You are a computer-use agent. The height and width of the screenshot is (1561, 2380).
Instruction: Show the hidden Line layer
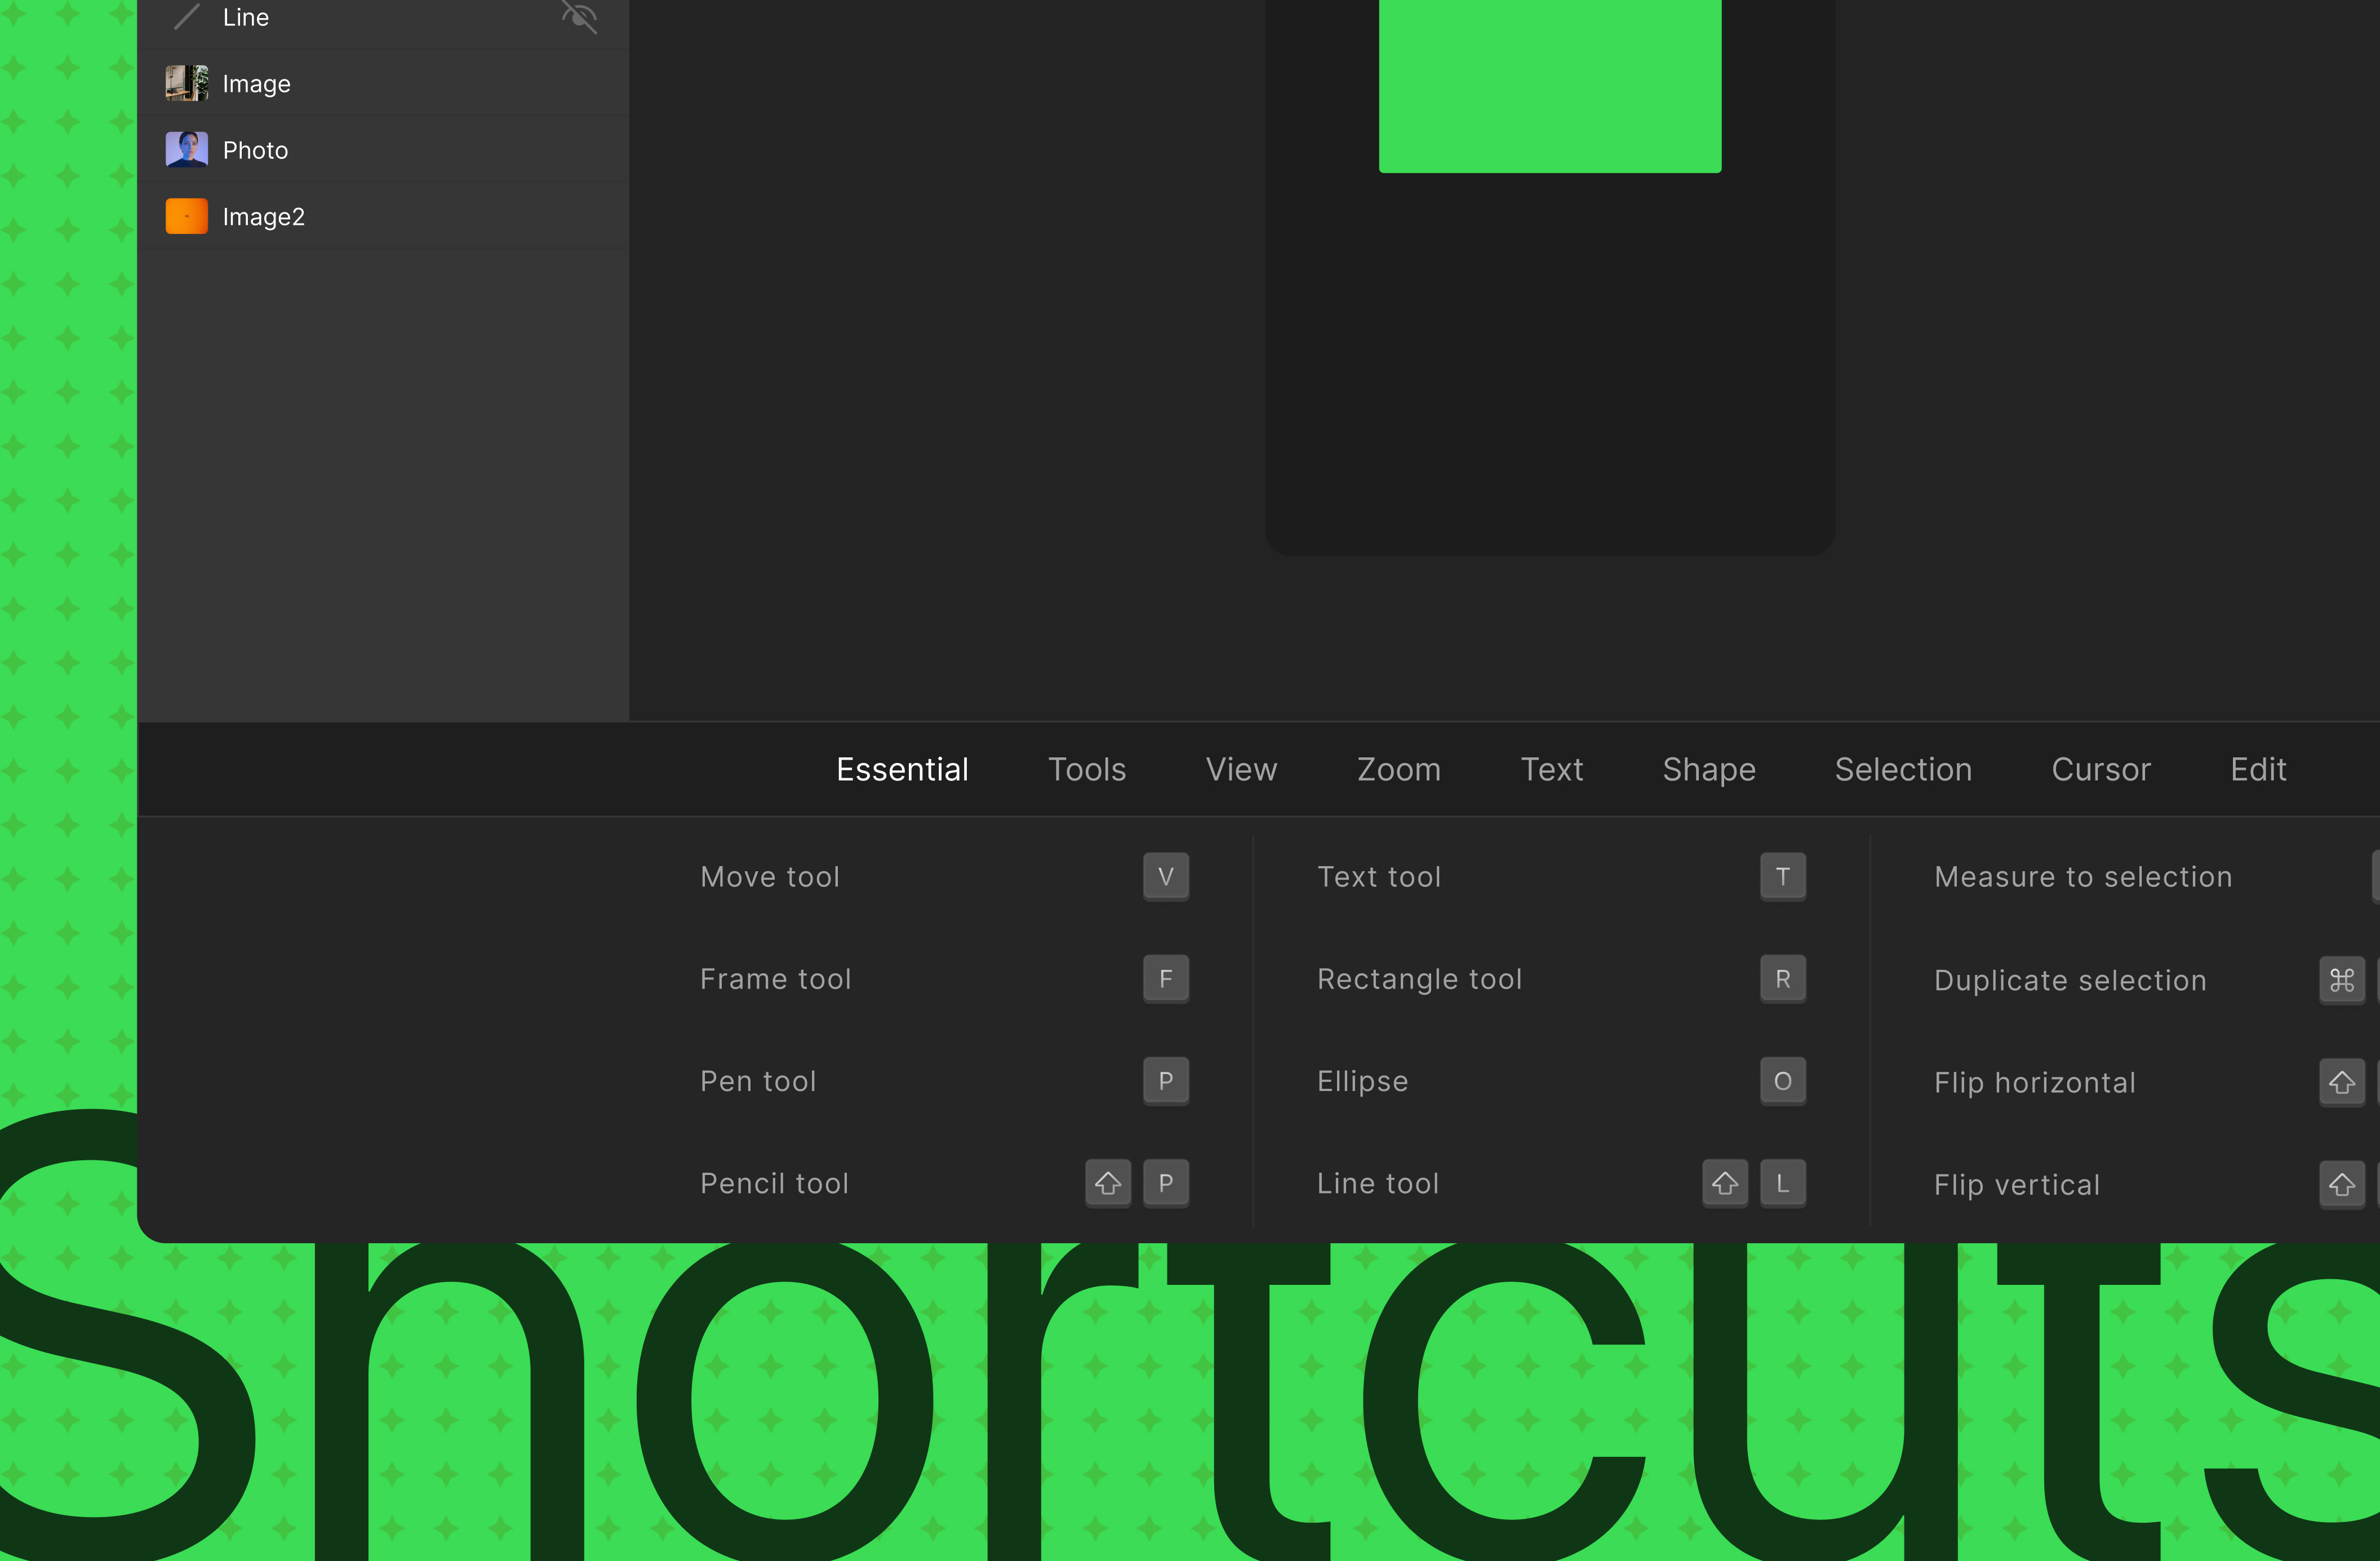click(x=580, y=16)
